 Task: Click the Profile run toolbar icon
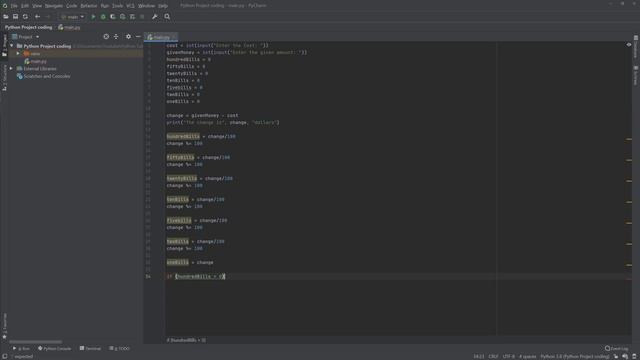pyautogui.click(x=123, y=17)
